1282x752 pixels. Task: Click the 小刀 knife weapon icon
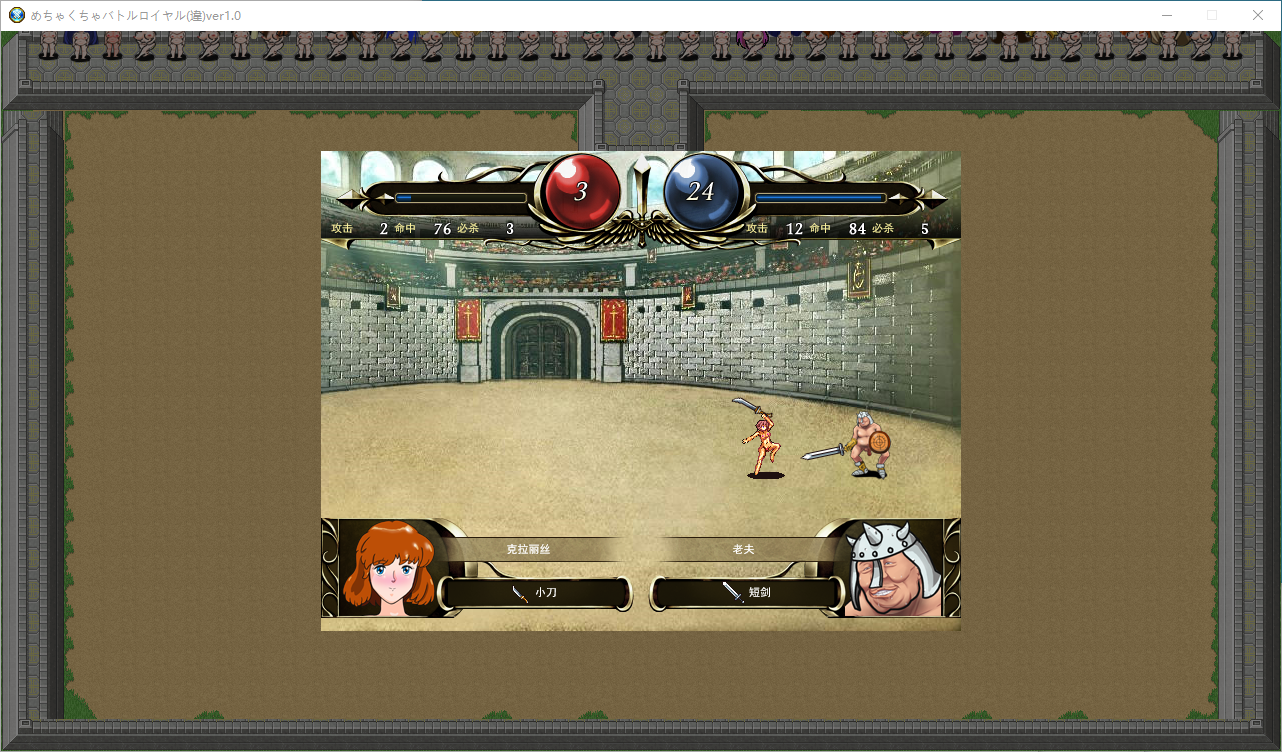520,593
